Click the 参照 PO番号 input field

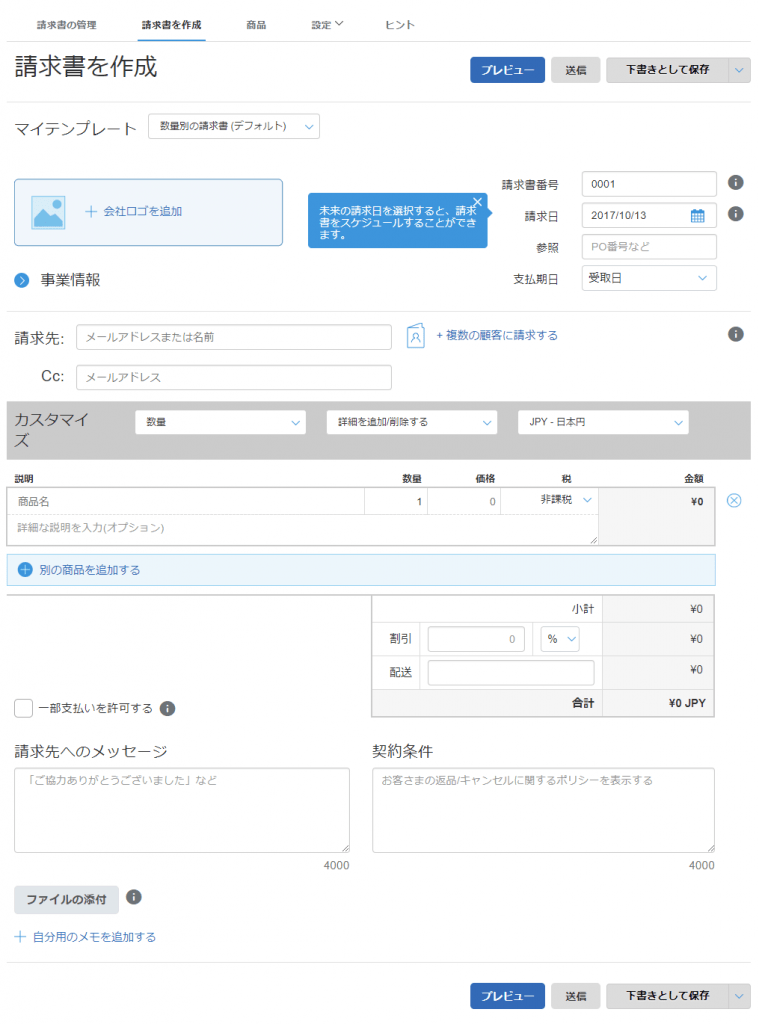tap(649, 247)
